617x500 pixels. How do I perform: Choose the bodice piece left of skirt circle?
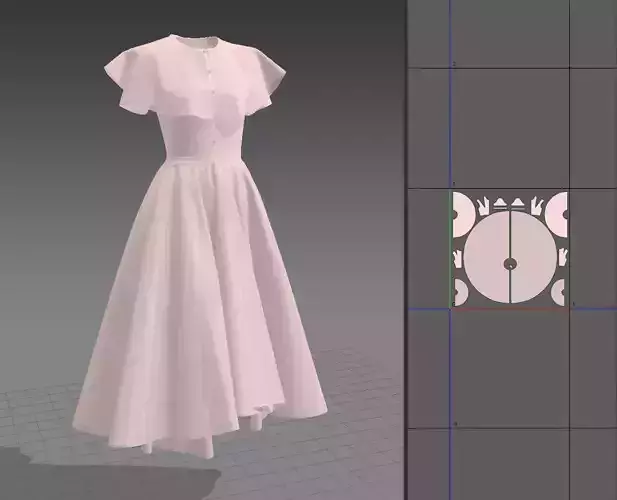[x=458, y=258]
